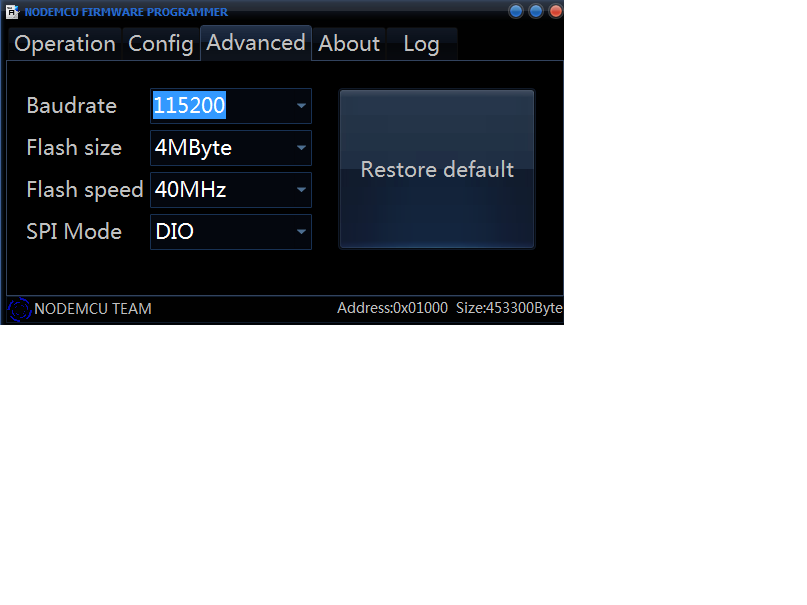Screen dimensions: 807x605
Task: Switch to the Operation tab
Action: 65,44
